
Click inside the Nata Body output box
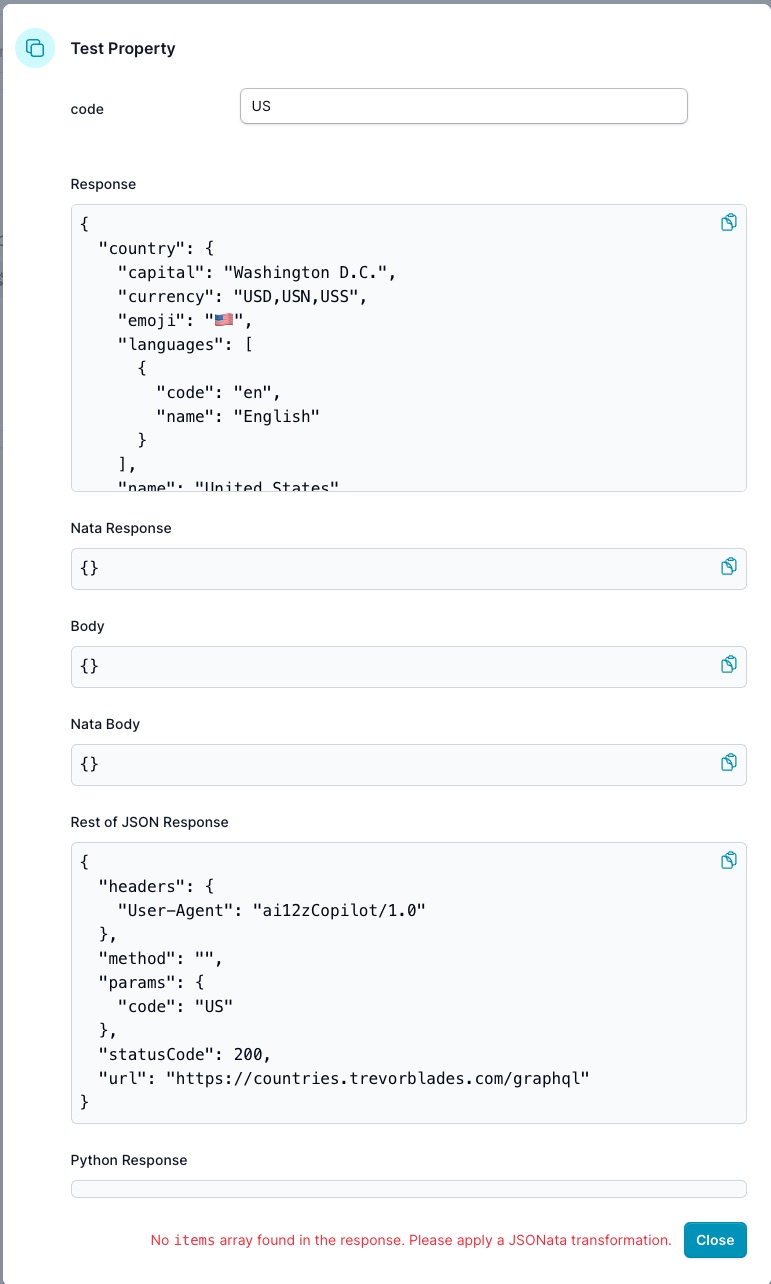(x=400, y=764)
